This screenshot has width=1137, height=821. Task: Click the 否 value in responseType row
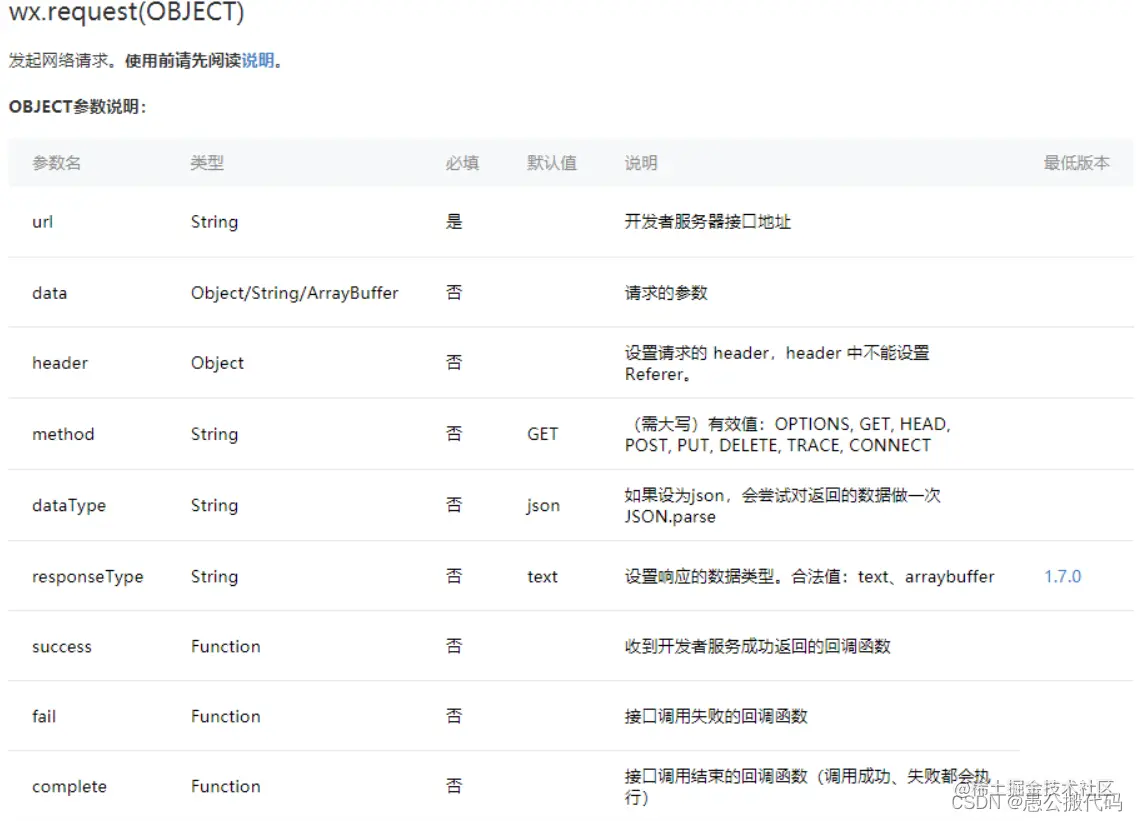(454, 576)
